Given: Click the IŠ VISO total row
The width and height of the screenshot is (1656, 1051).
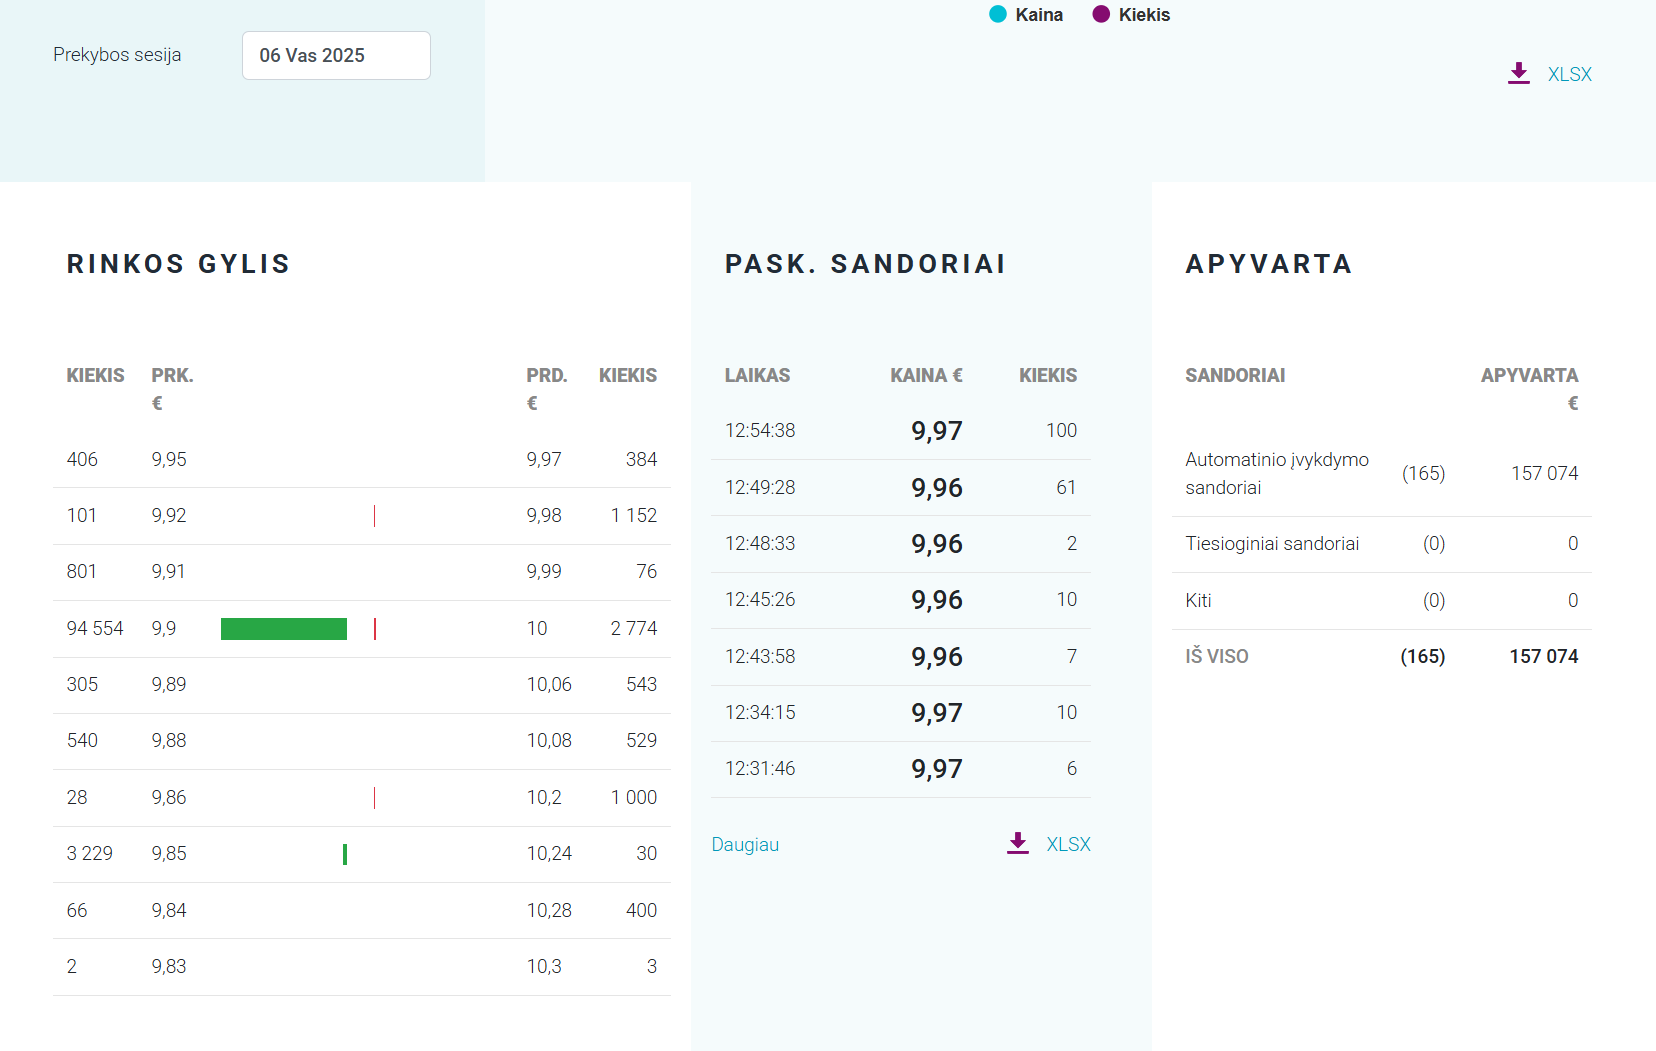Looking at the screenshot, I should (x=1380, y=657).
